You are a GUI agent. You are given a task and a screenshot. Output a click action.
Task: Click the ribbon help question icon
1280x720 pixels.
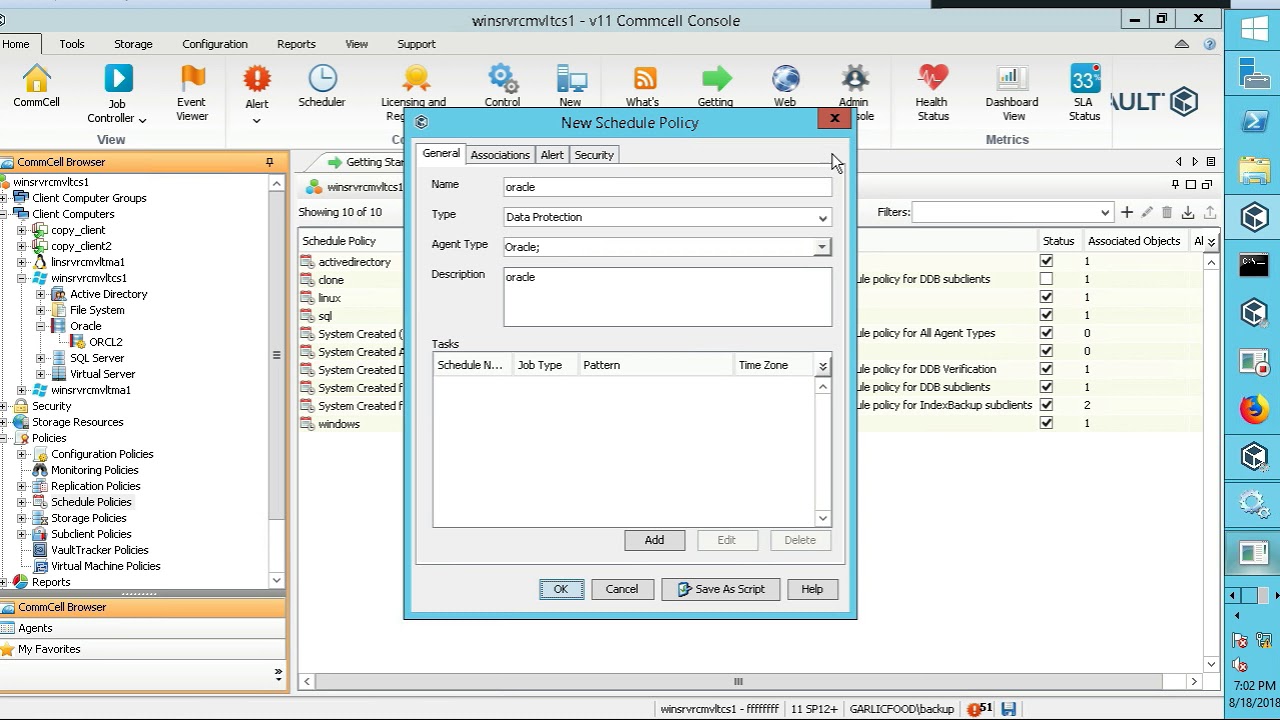point(1209,44)
